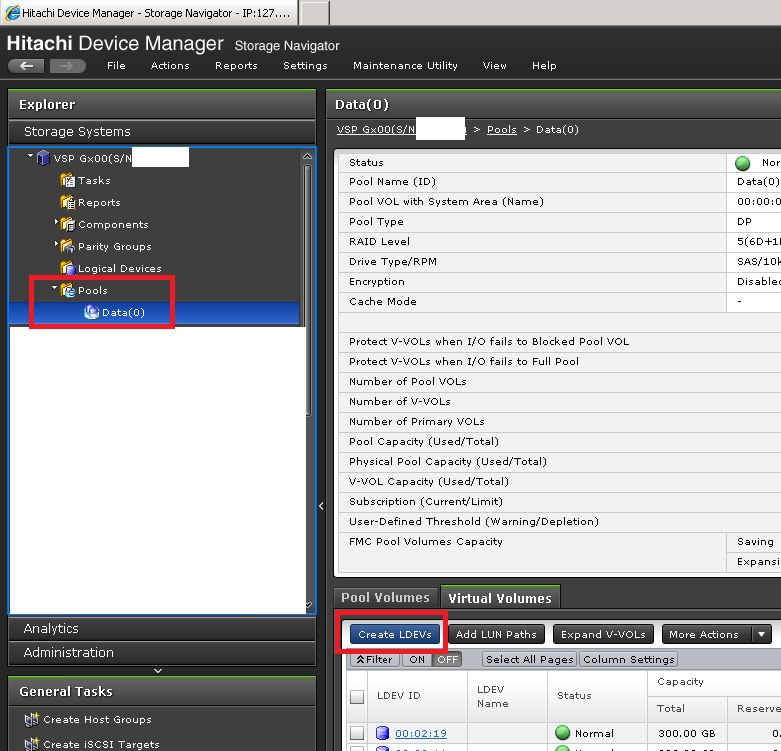Collapse the Explorer pane with the left arrow

pos(321,506)
